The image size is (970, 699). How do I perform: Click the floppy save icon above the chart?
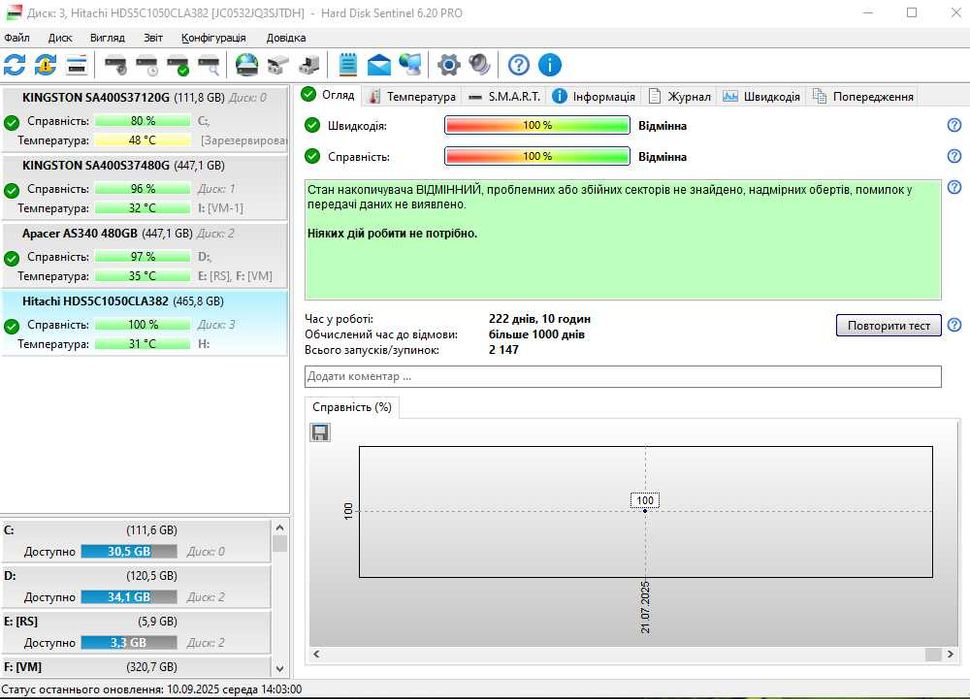[x=320, y=432]
